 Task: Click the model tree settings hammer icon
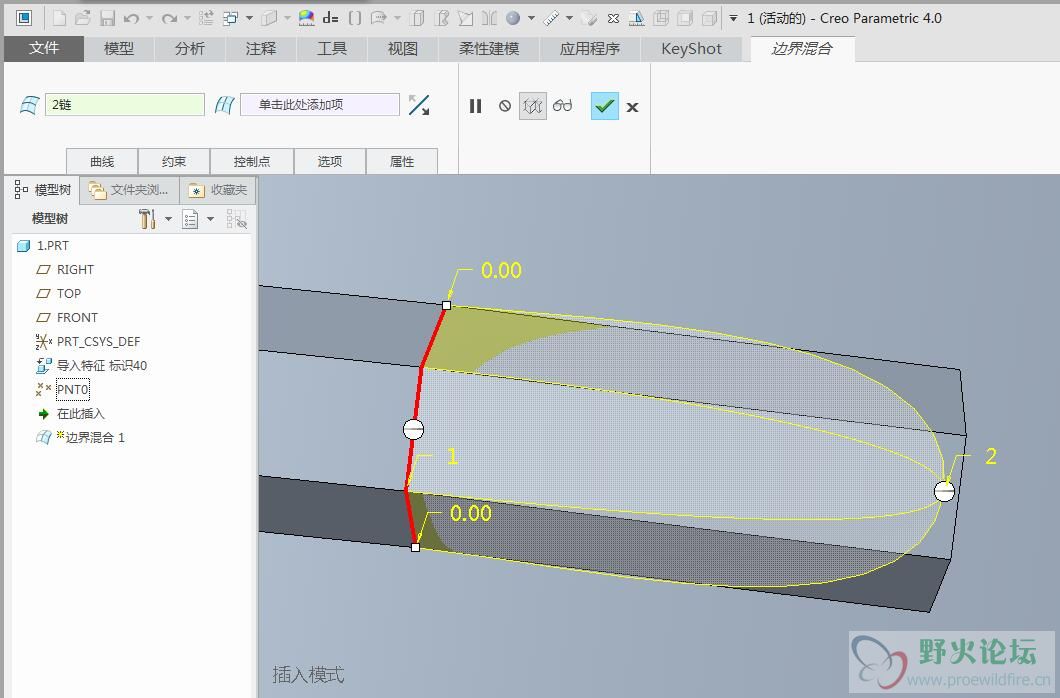point(147,219)
